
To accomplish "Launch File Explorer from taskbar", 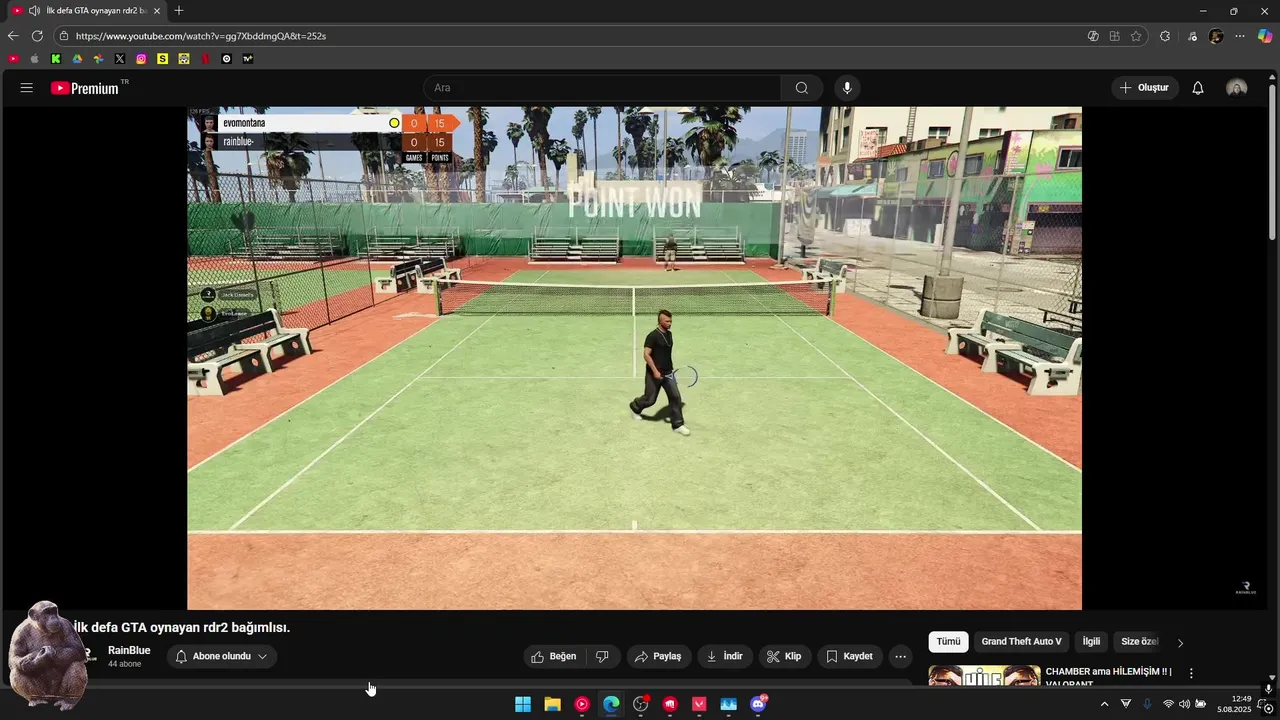I will coord(552,704).
